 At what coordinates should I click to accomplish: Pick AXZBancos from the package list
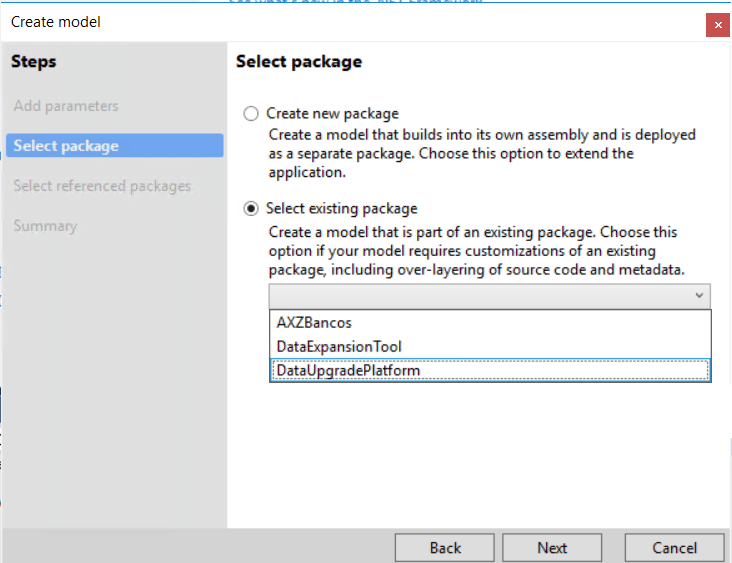pyautogui.click(x=314, y=323)
